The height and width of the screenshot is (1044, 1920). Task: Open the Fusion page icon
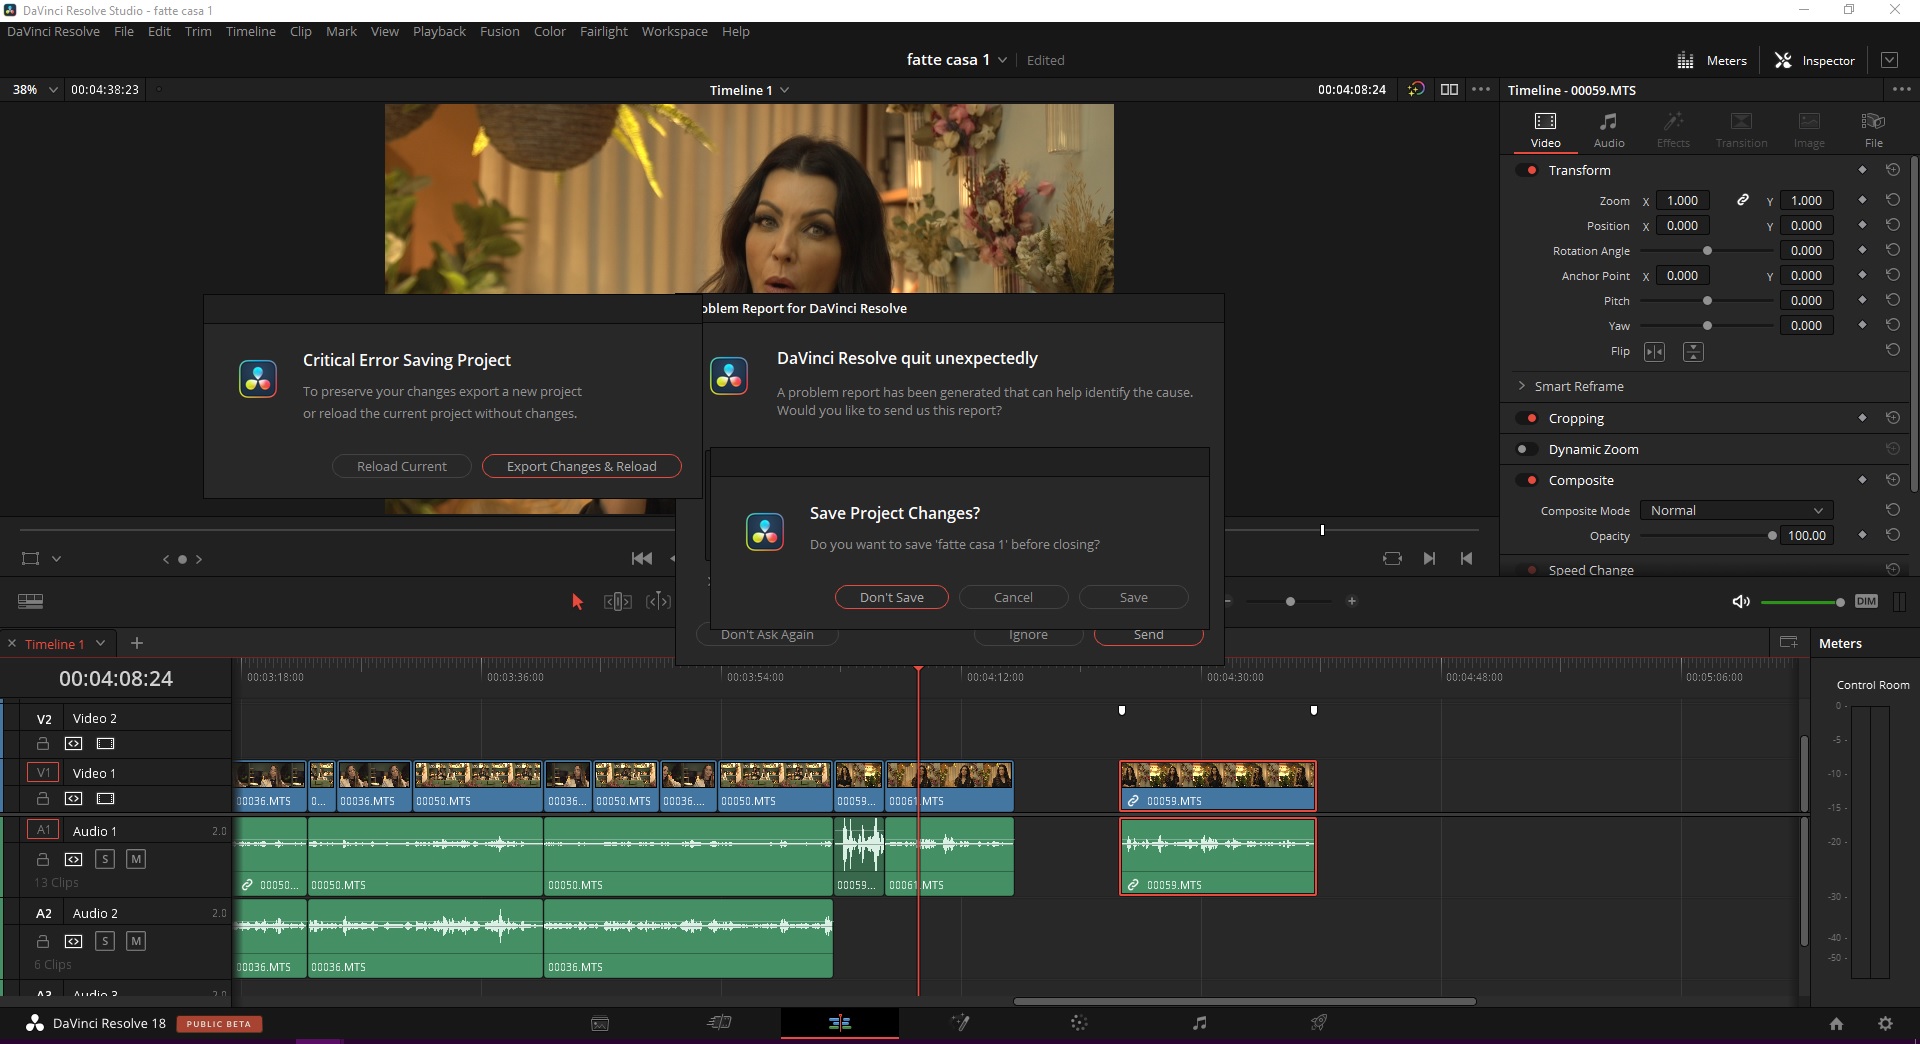click(960, 1023)
